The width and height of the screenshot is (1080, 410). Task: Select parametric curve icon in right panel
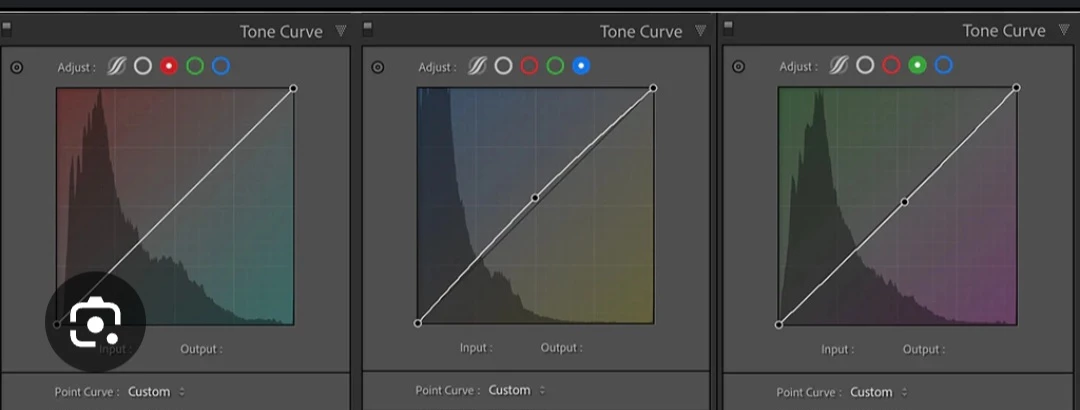pos(838,65)
